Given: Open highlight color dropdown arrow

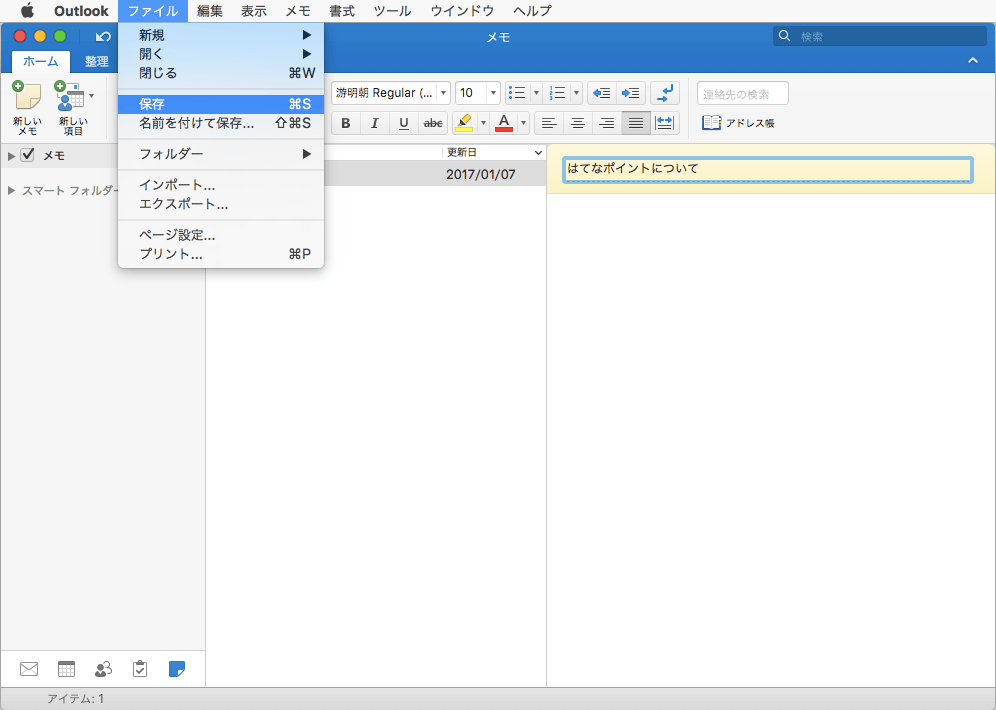Looking at the screenshot, I should pyautogui.click(x=483, y=123).
